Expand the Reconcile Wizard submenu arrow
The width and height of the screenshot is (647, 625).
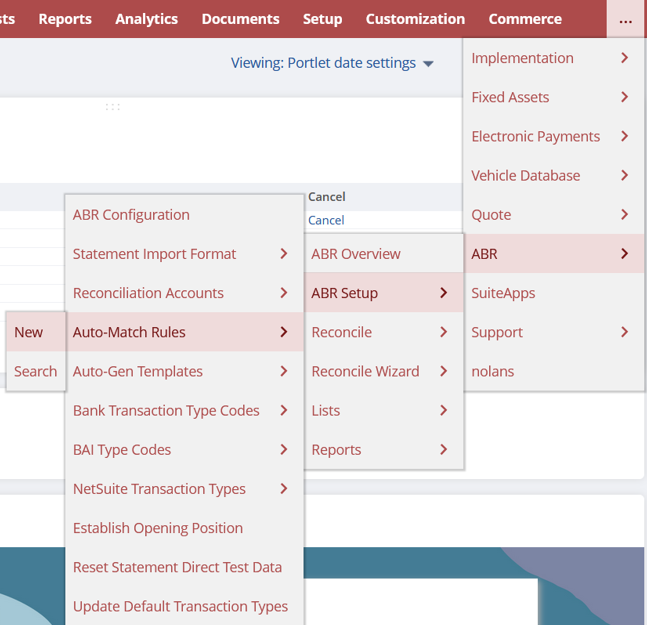click(x=443, y=371)
